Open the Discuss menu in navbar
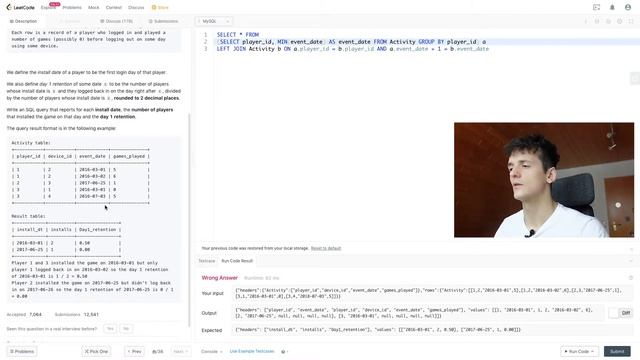Image resolution: width=640 pixels, height=360 pixels. 136,7
